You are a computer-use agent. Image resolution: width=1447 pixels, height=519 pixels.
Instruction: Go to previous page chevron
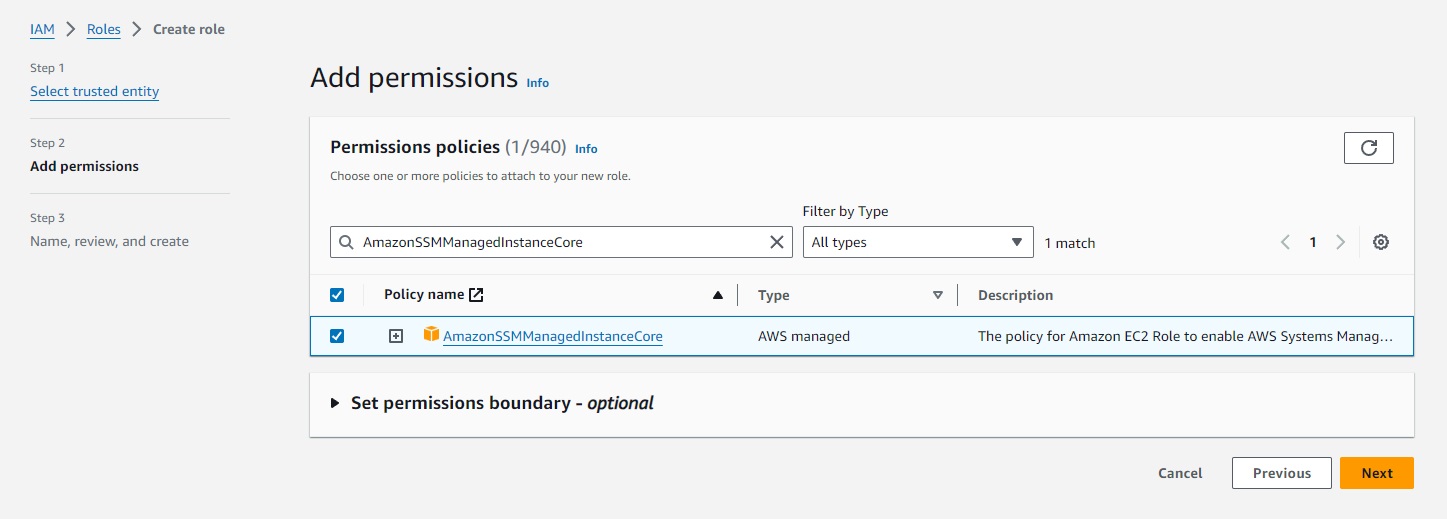[x=1286, y=242]
